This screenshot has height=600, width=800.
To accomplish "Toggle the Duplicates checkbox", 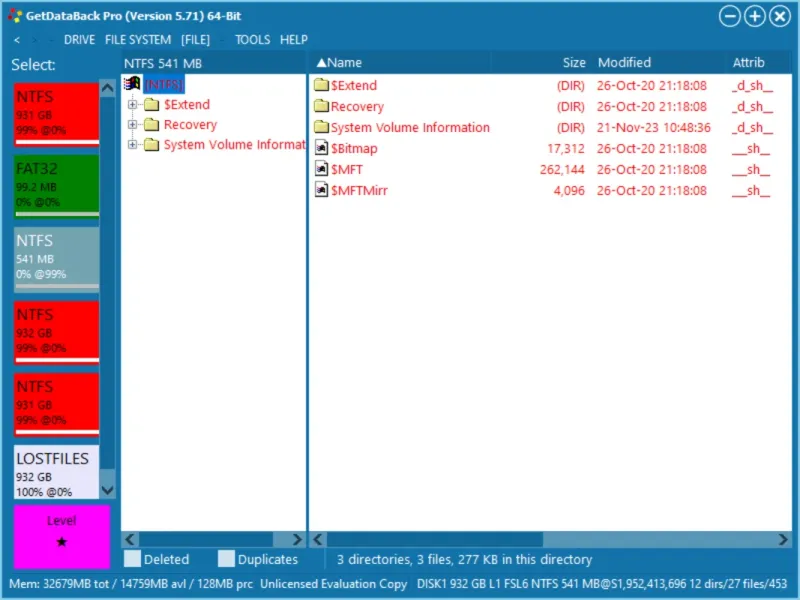I will tap(226, 559).
